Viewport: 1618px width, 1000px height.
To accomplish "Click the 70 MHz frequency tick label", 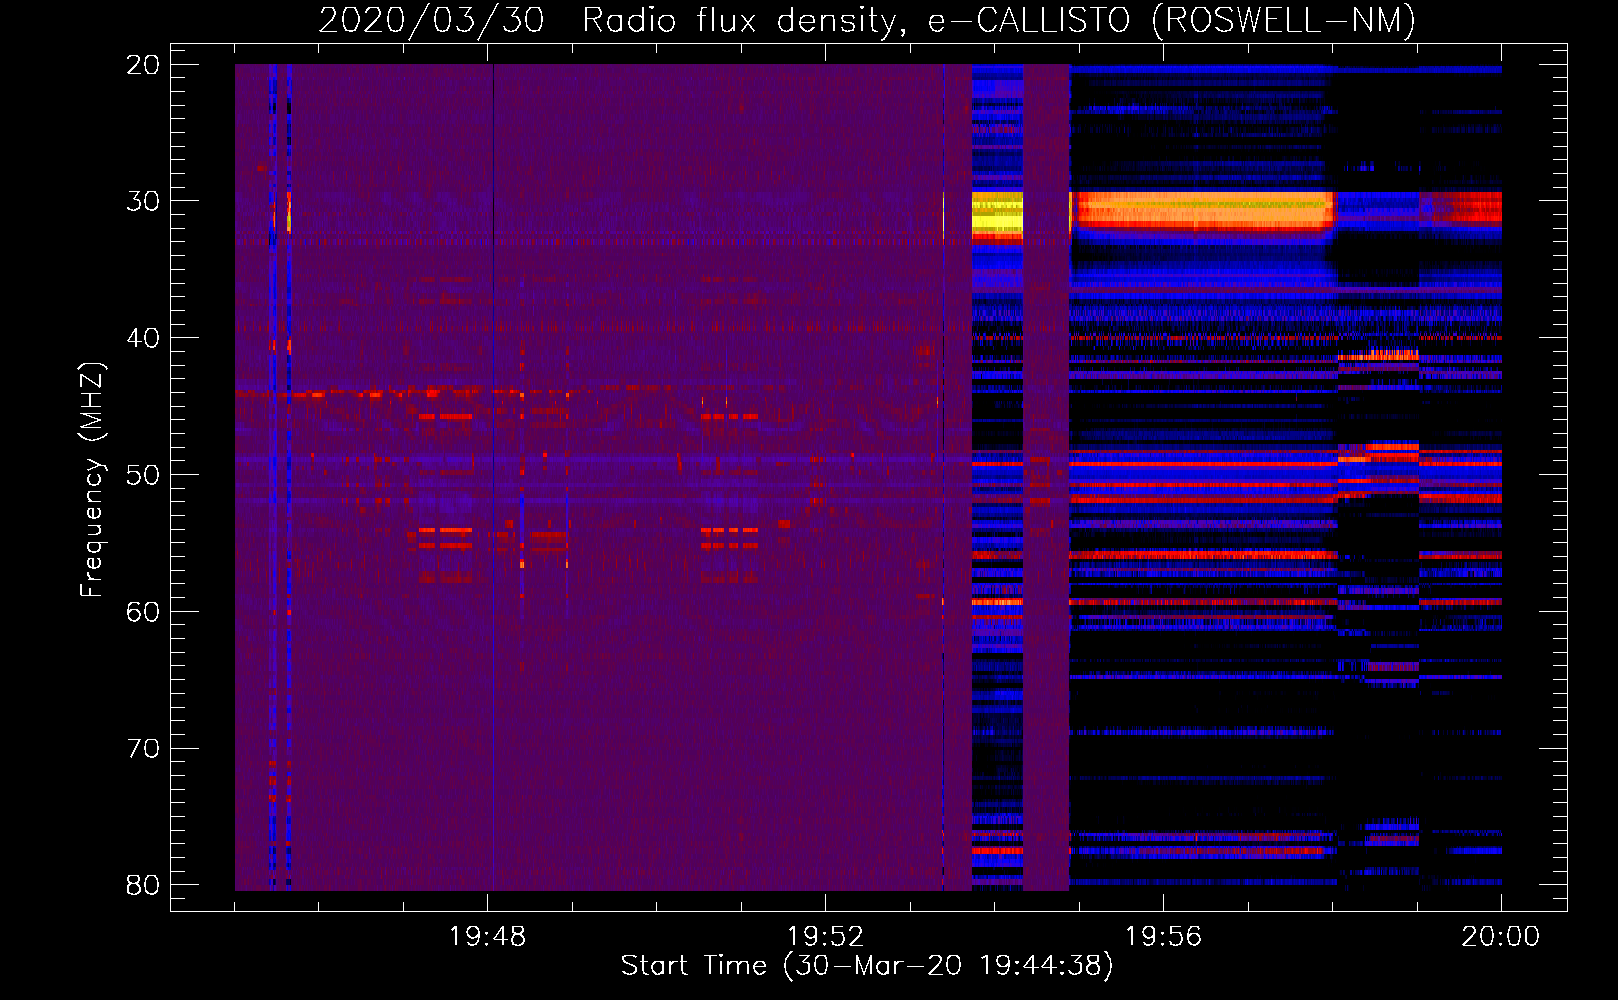I will click(143, 749).
